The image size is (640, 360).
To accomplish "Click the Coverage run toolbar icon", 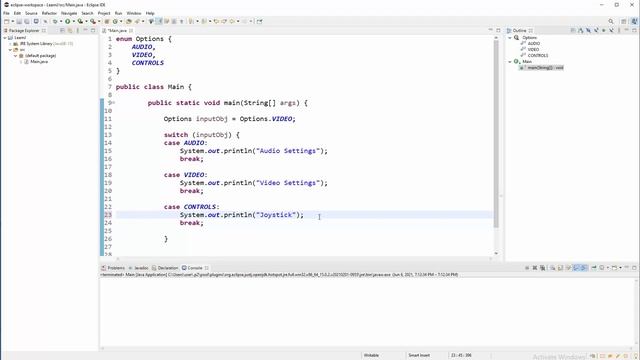I will (x=80, y=21).
